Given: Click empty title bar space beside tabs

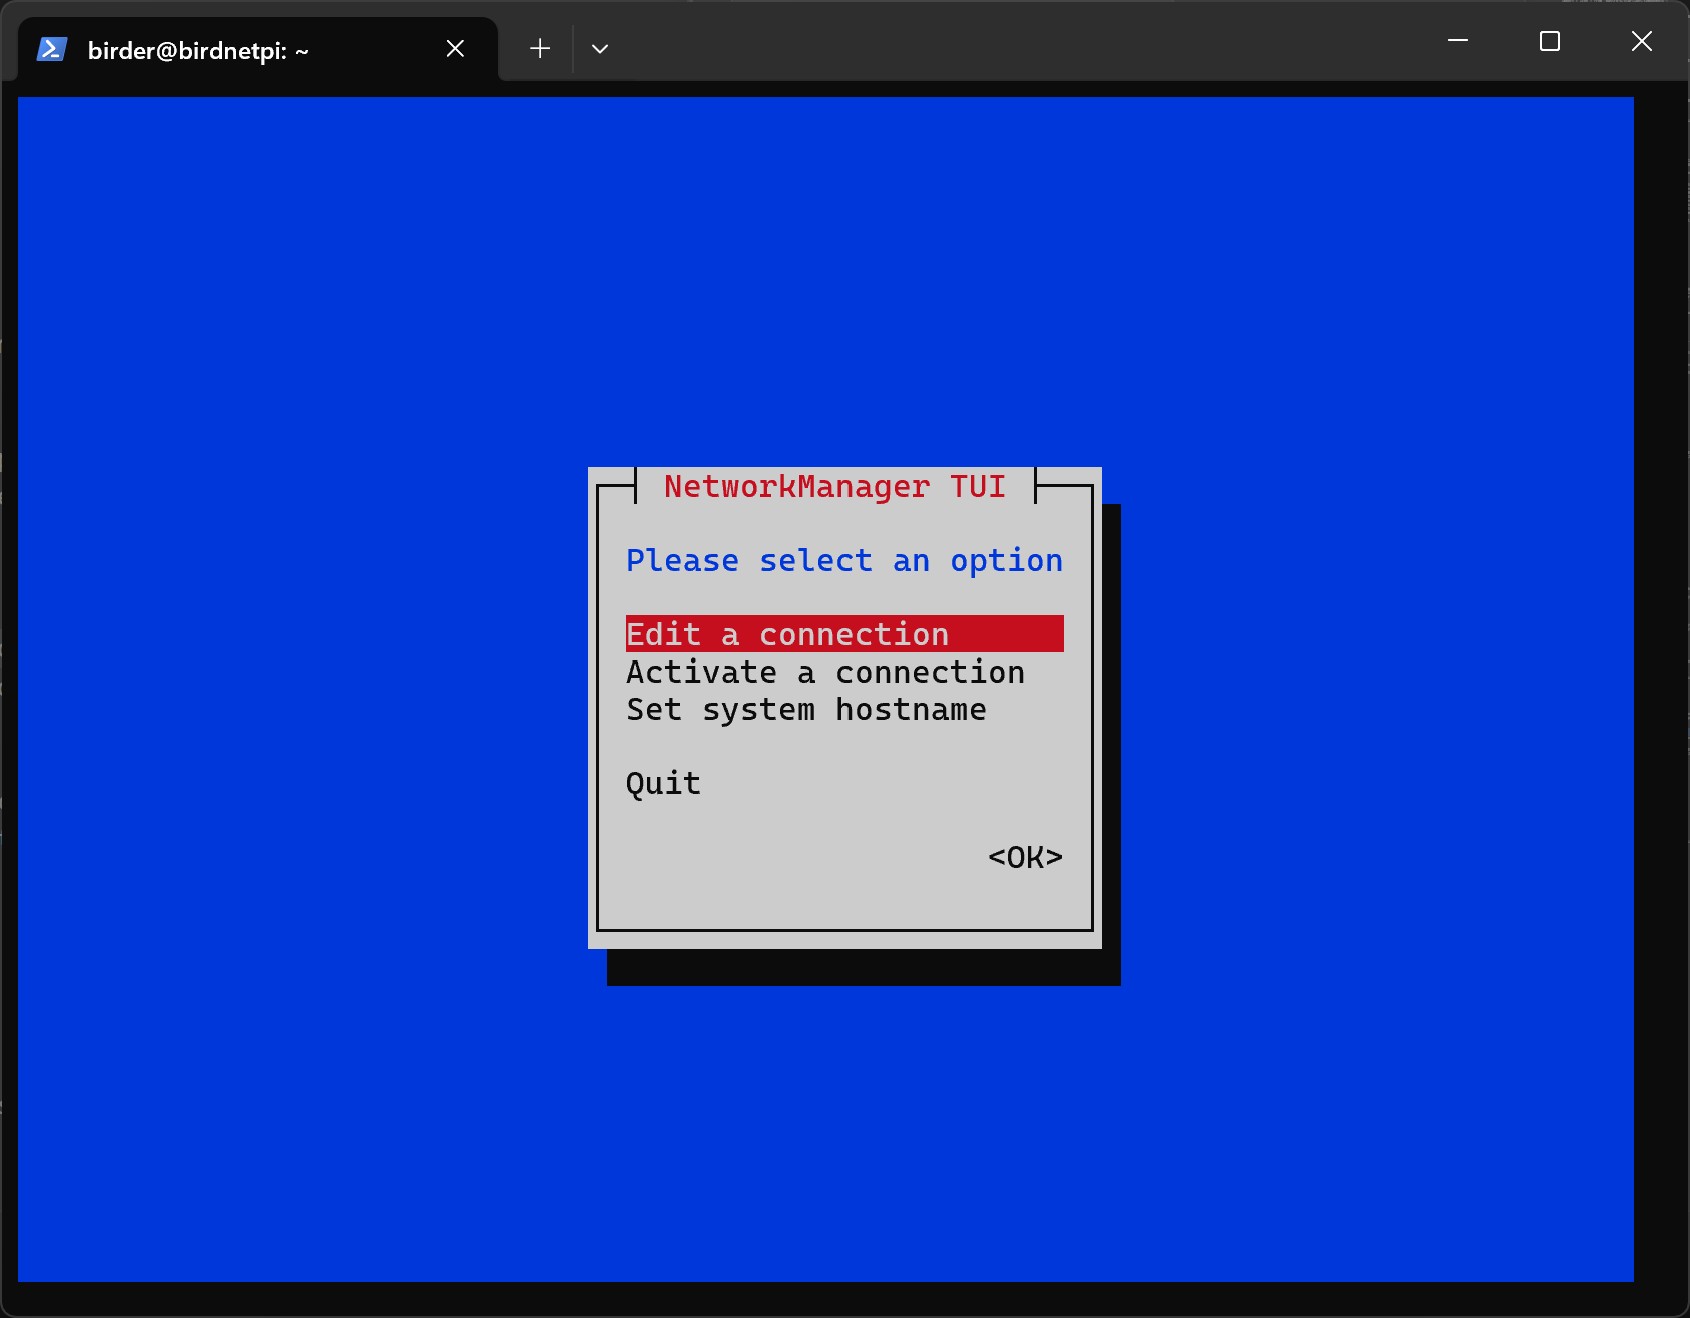Looking at the screenshot, I should pos(1000,45).
